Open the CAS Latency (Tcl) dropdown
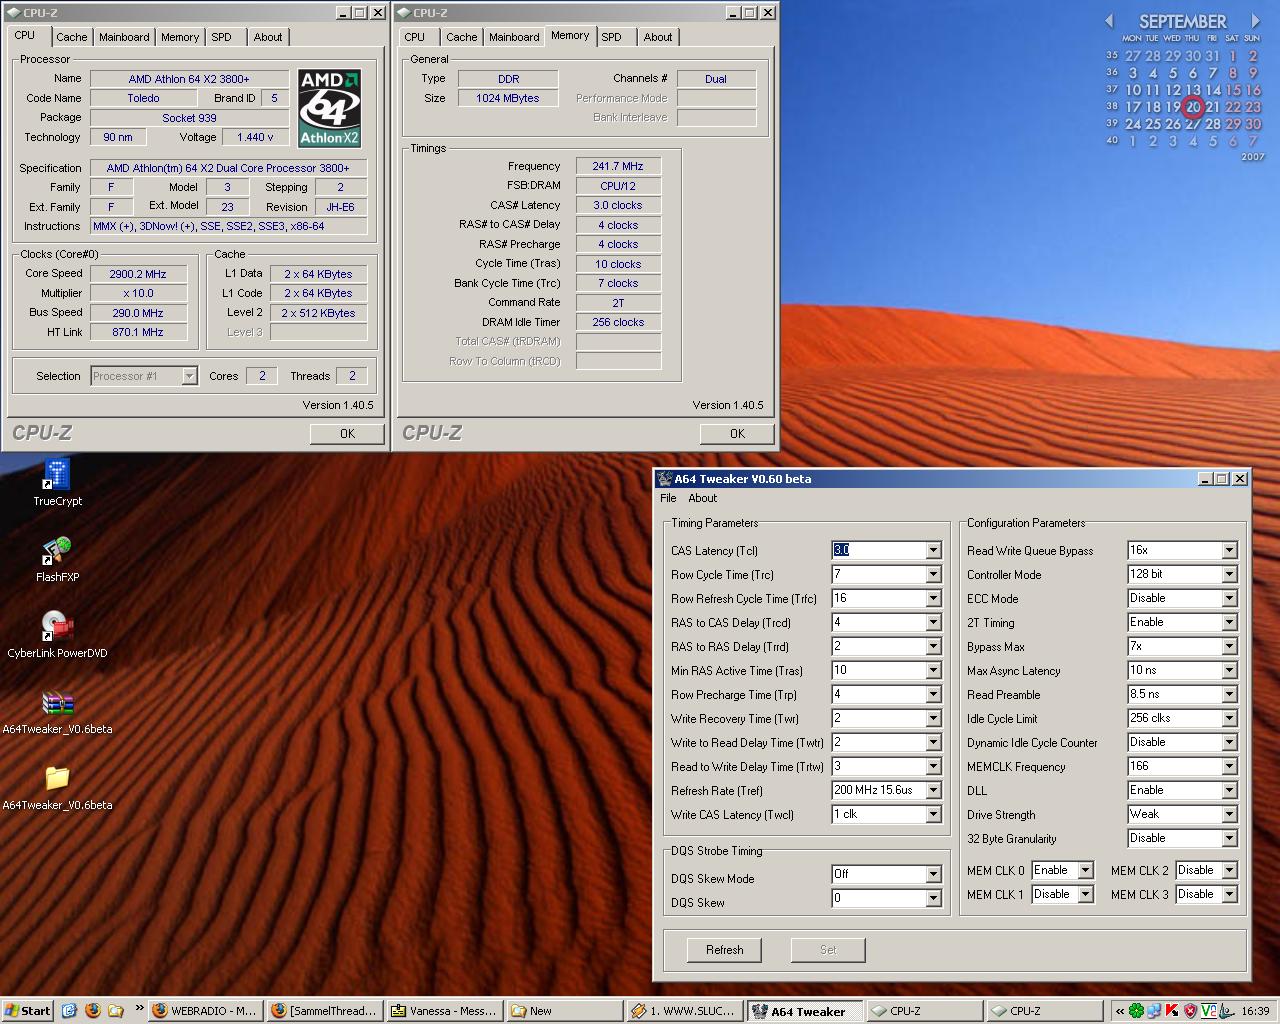This screenshot has height=1024, width=1280. [933, 550]
